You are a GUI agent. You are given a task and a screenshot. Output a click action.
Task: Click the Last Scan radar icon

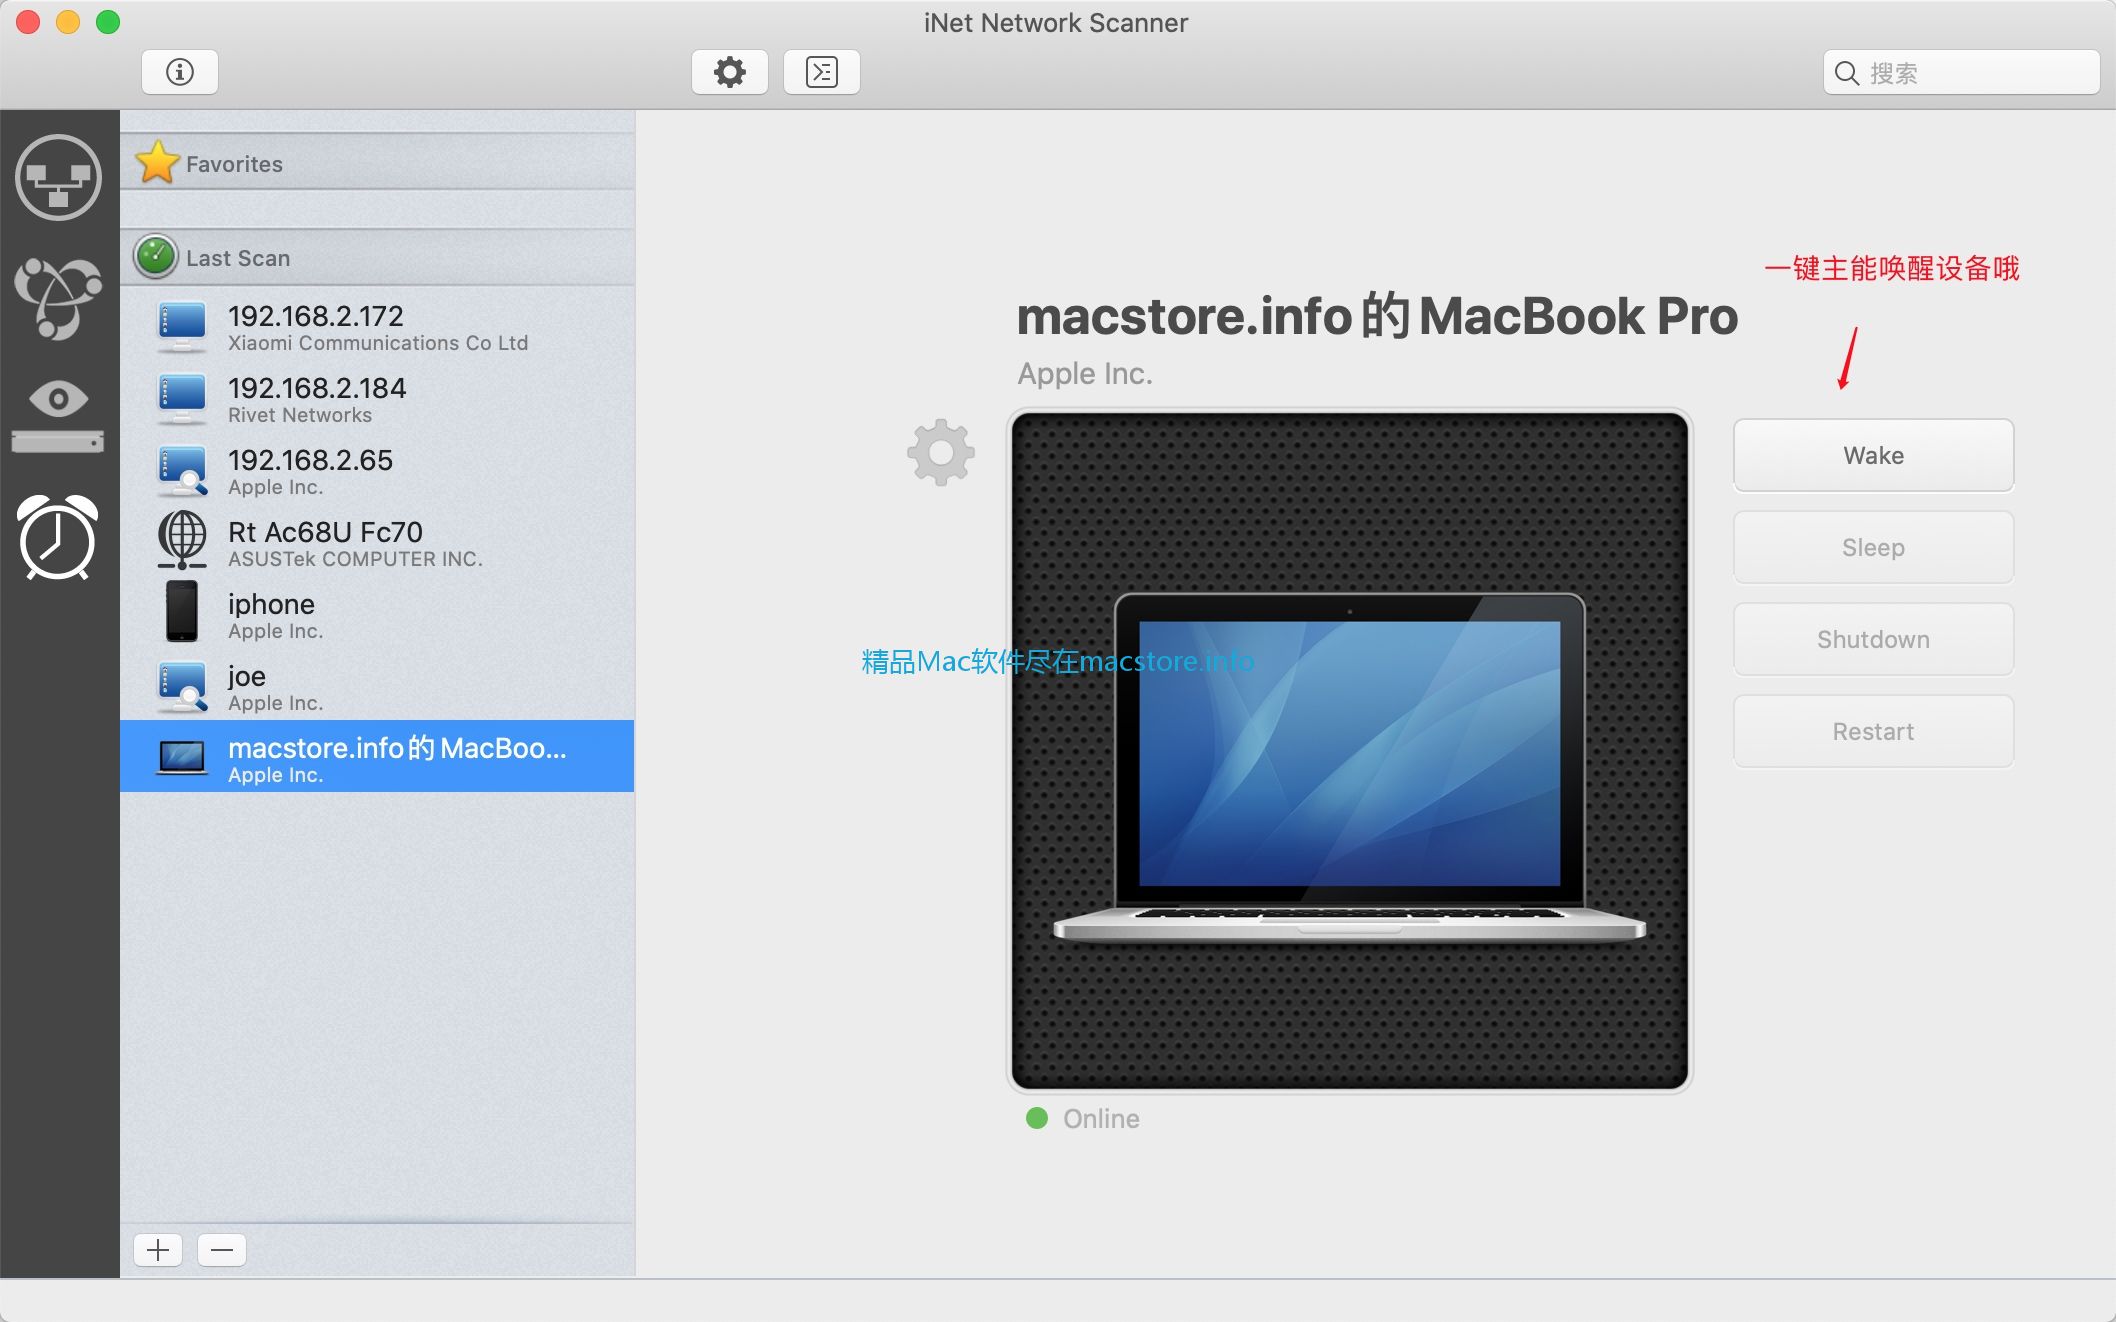point(156,257)
